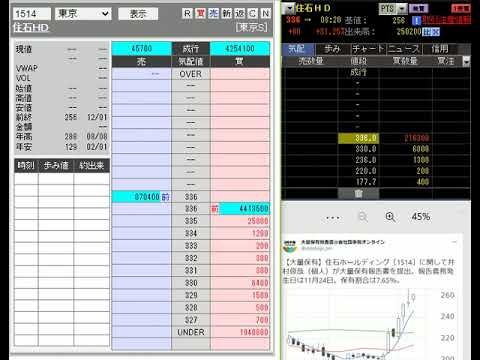Image resolution: width=480 pixels, height=360 pixels.
Task: Click the purple button beside PTS
Action: [418, 8]
